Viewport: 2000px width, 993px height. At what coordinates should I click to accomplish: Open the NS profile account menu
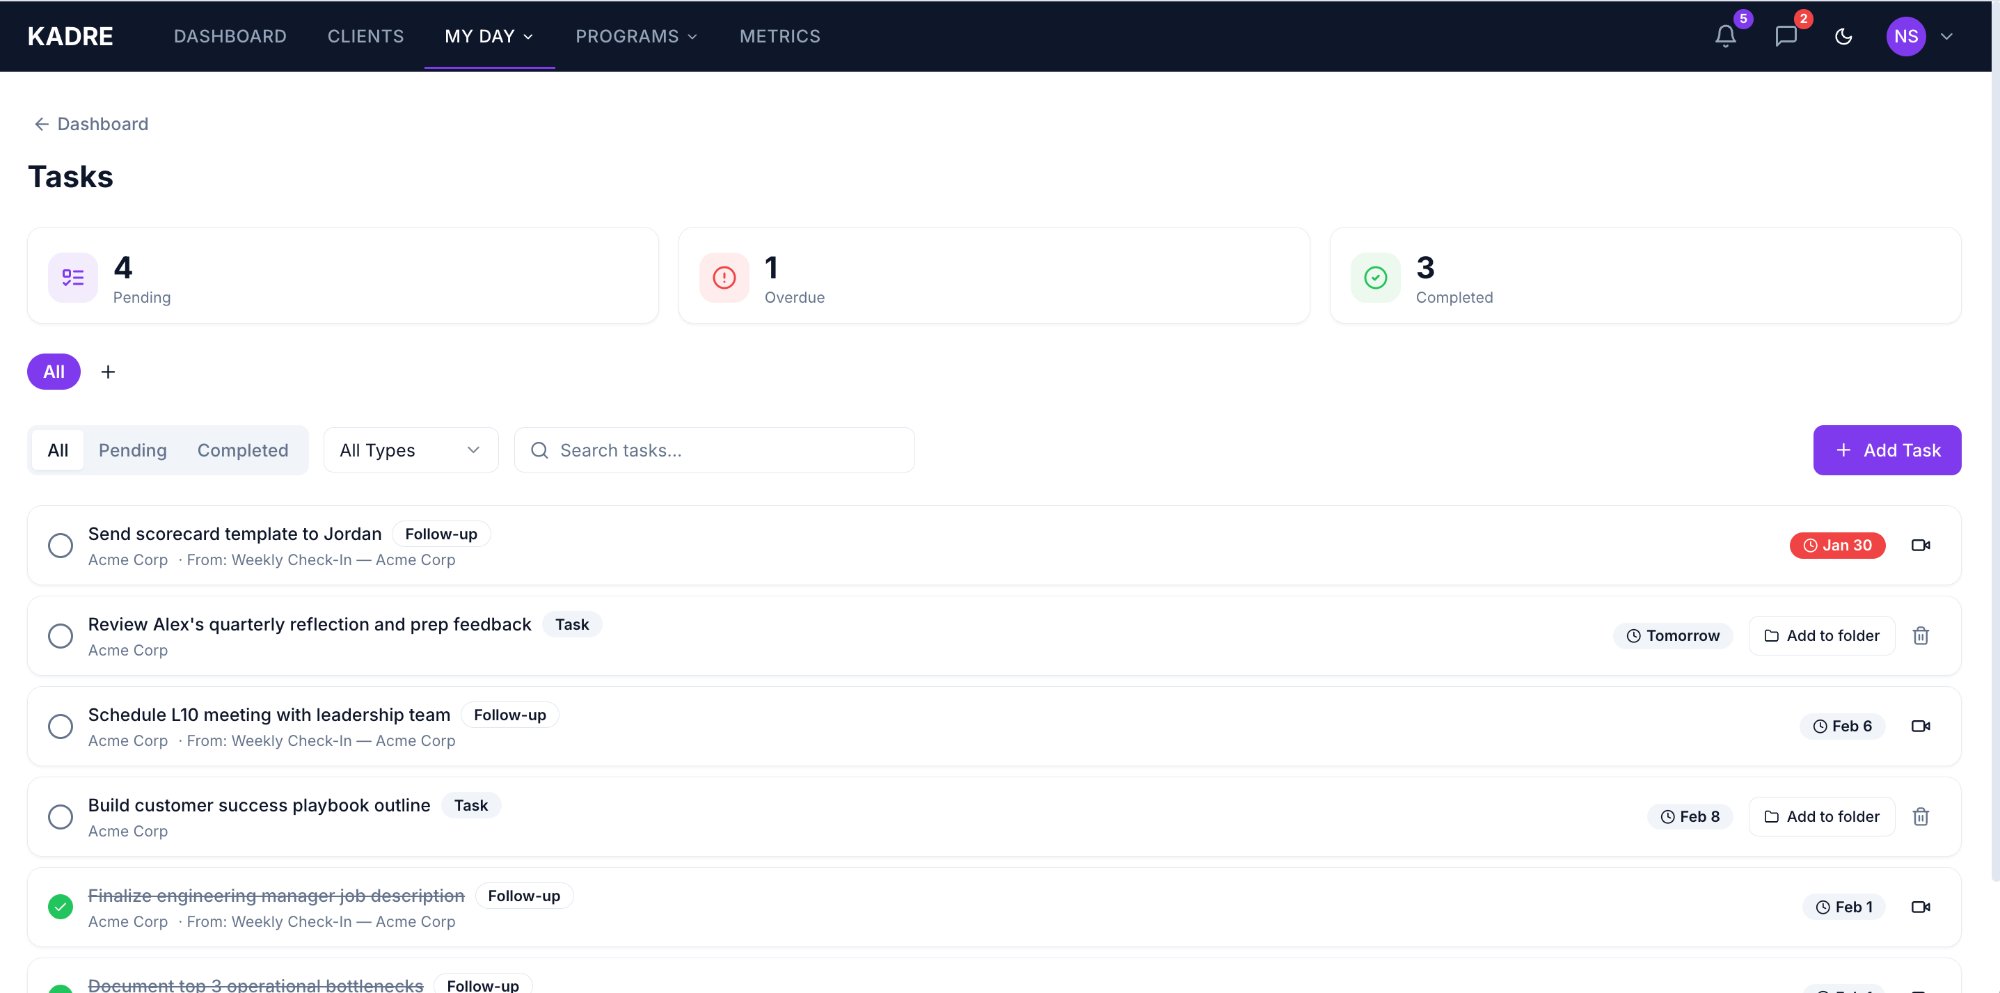click(1907, 36)
